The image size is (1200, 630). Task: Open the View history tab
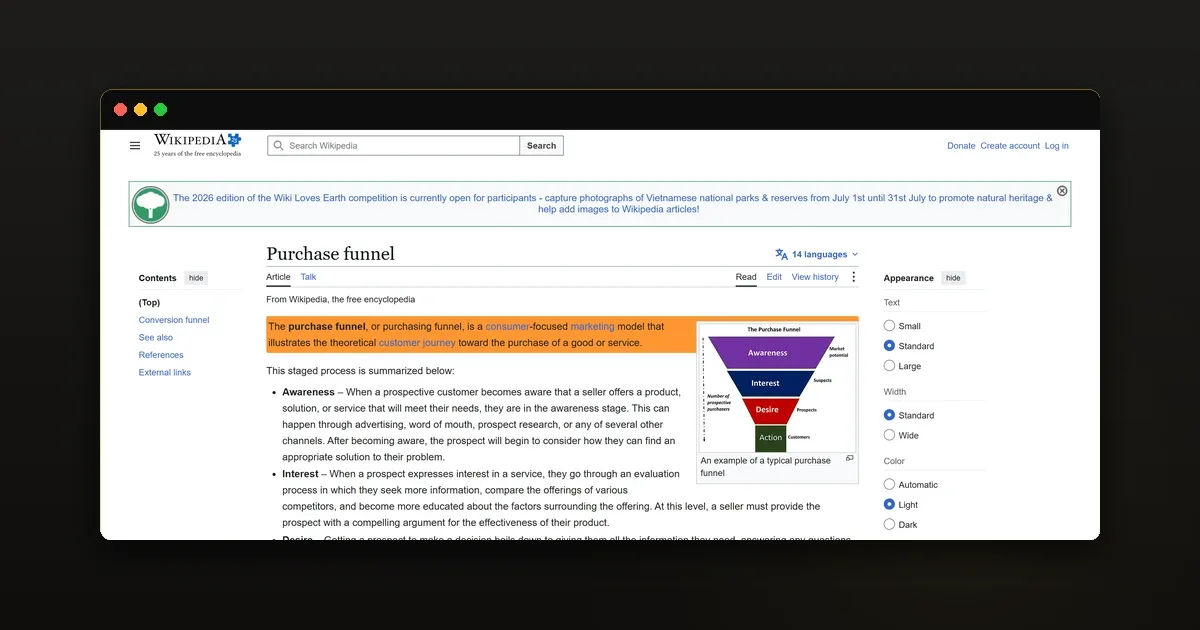(x=815, y=277)
